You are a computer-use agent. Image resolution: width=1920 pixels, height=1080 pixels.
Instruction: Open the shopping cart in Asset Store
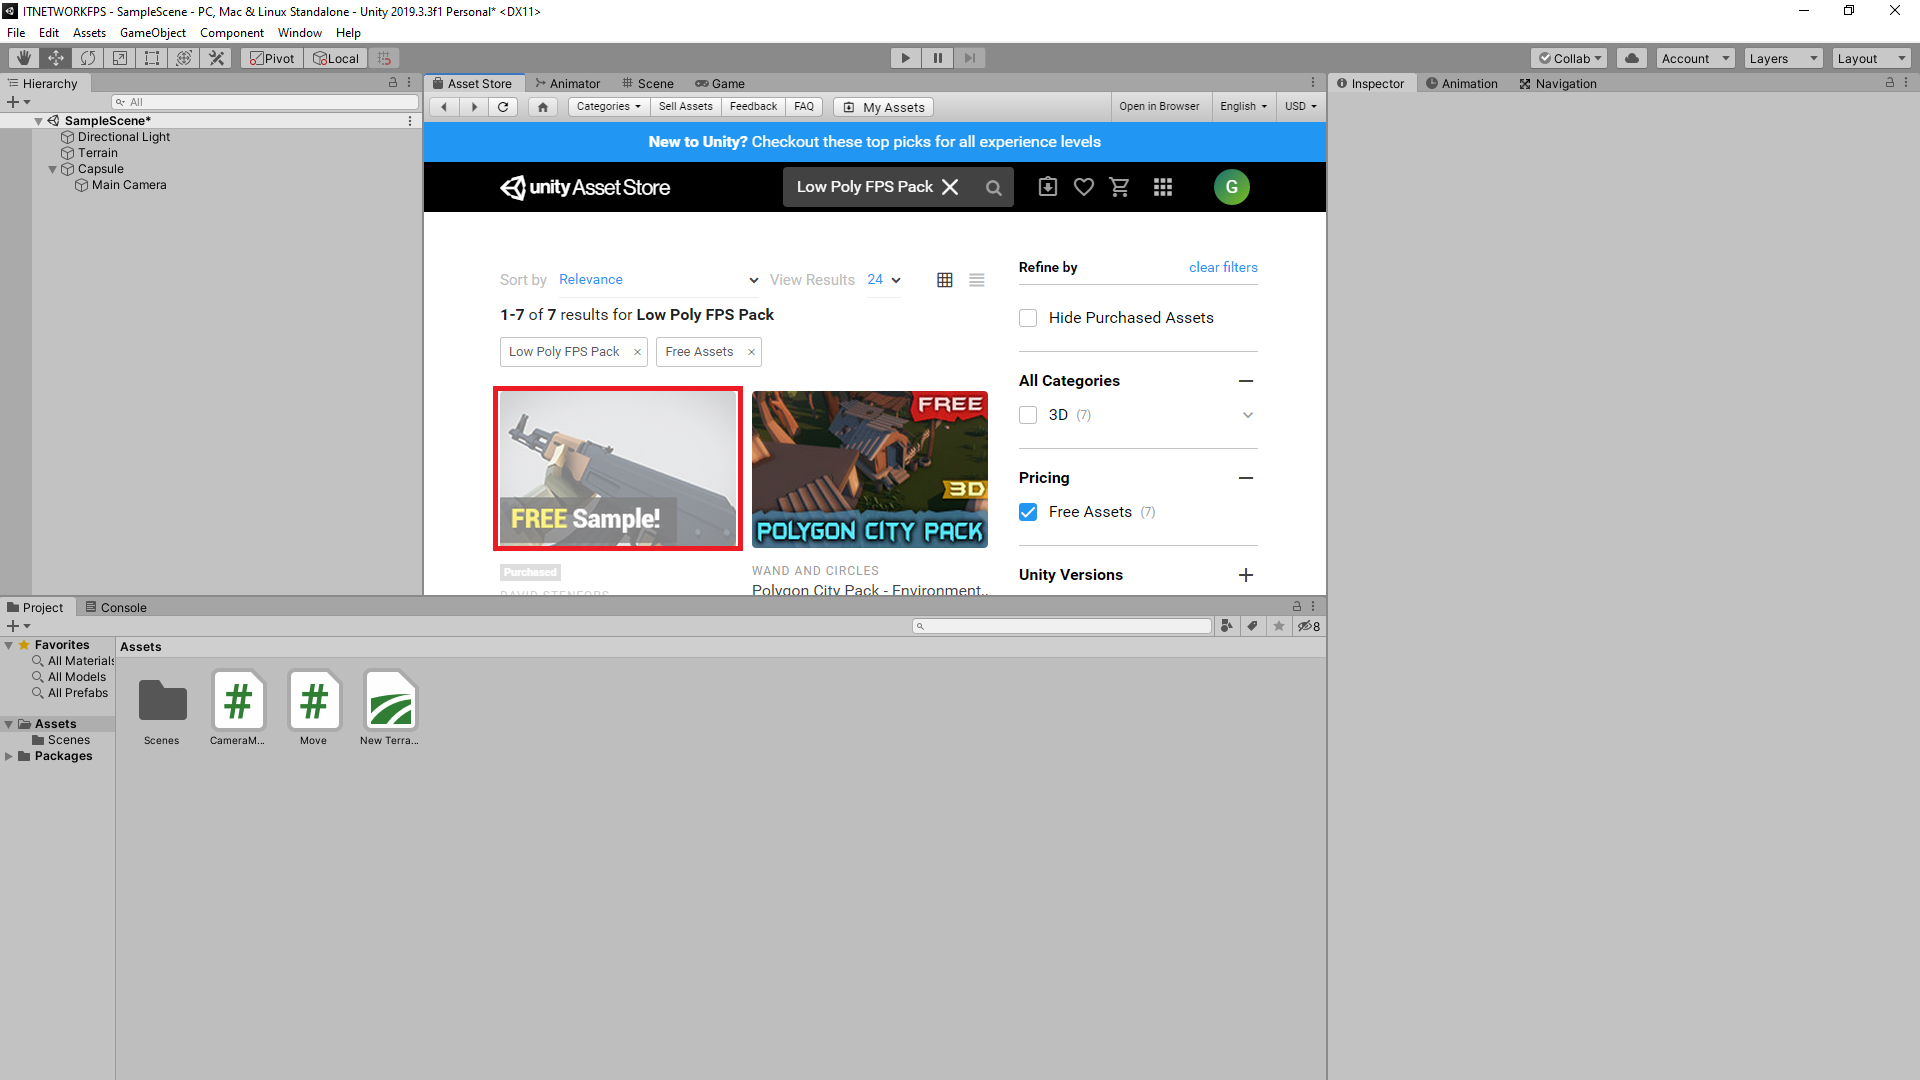pos(1119,187)
